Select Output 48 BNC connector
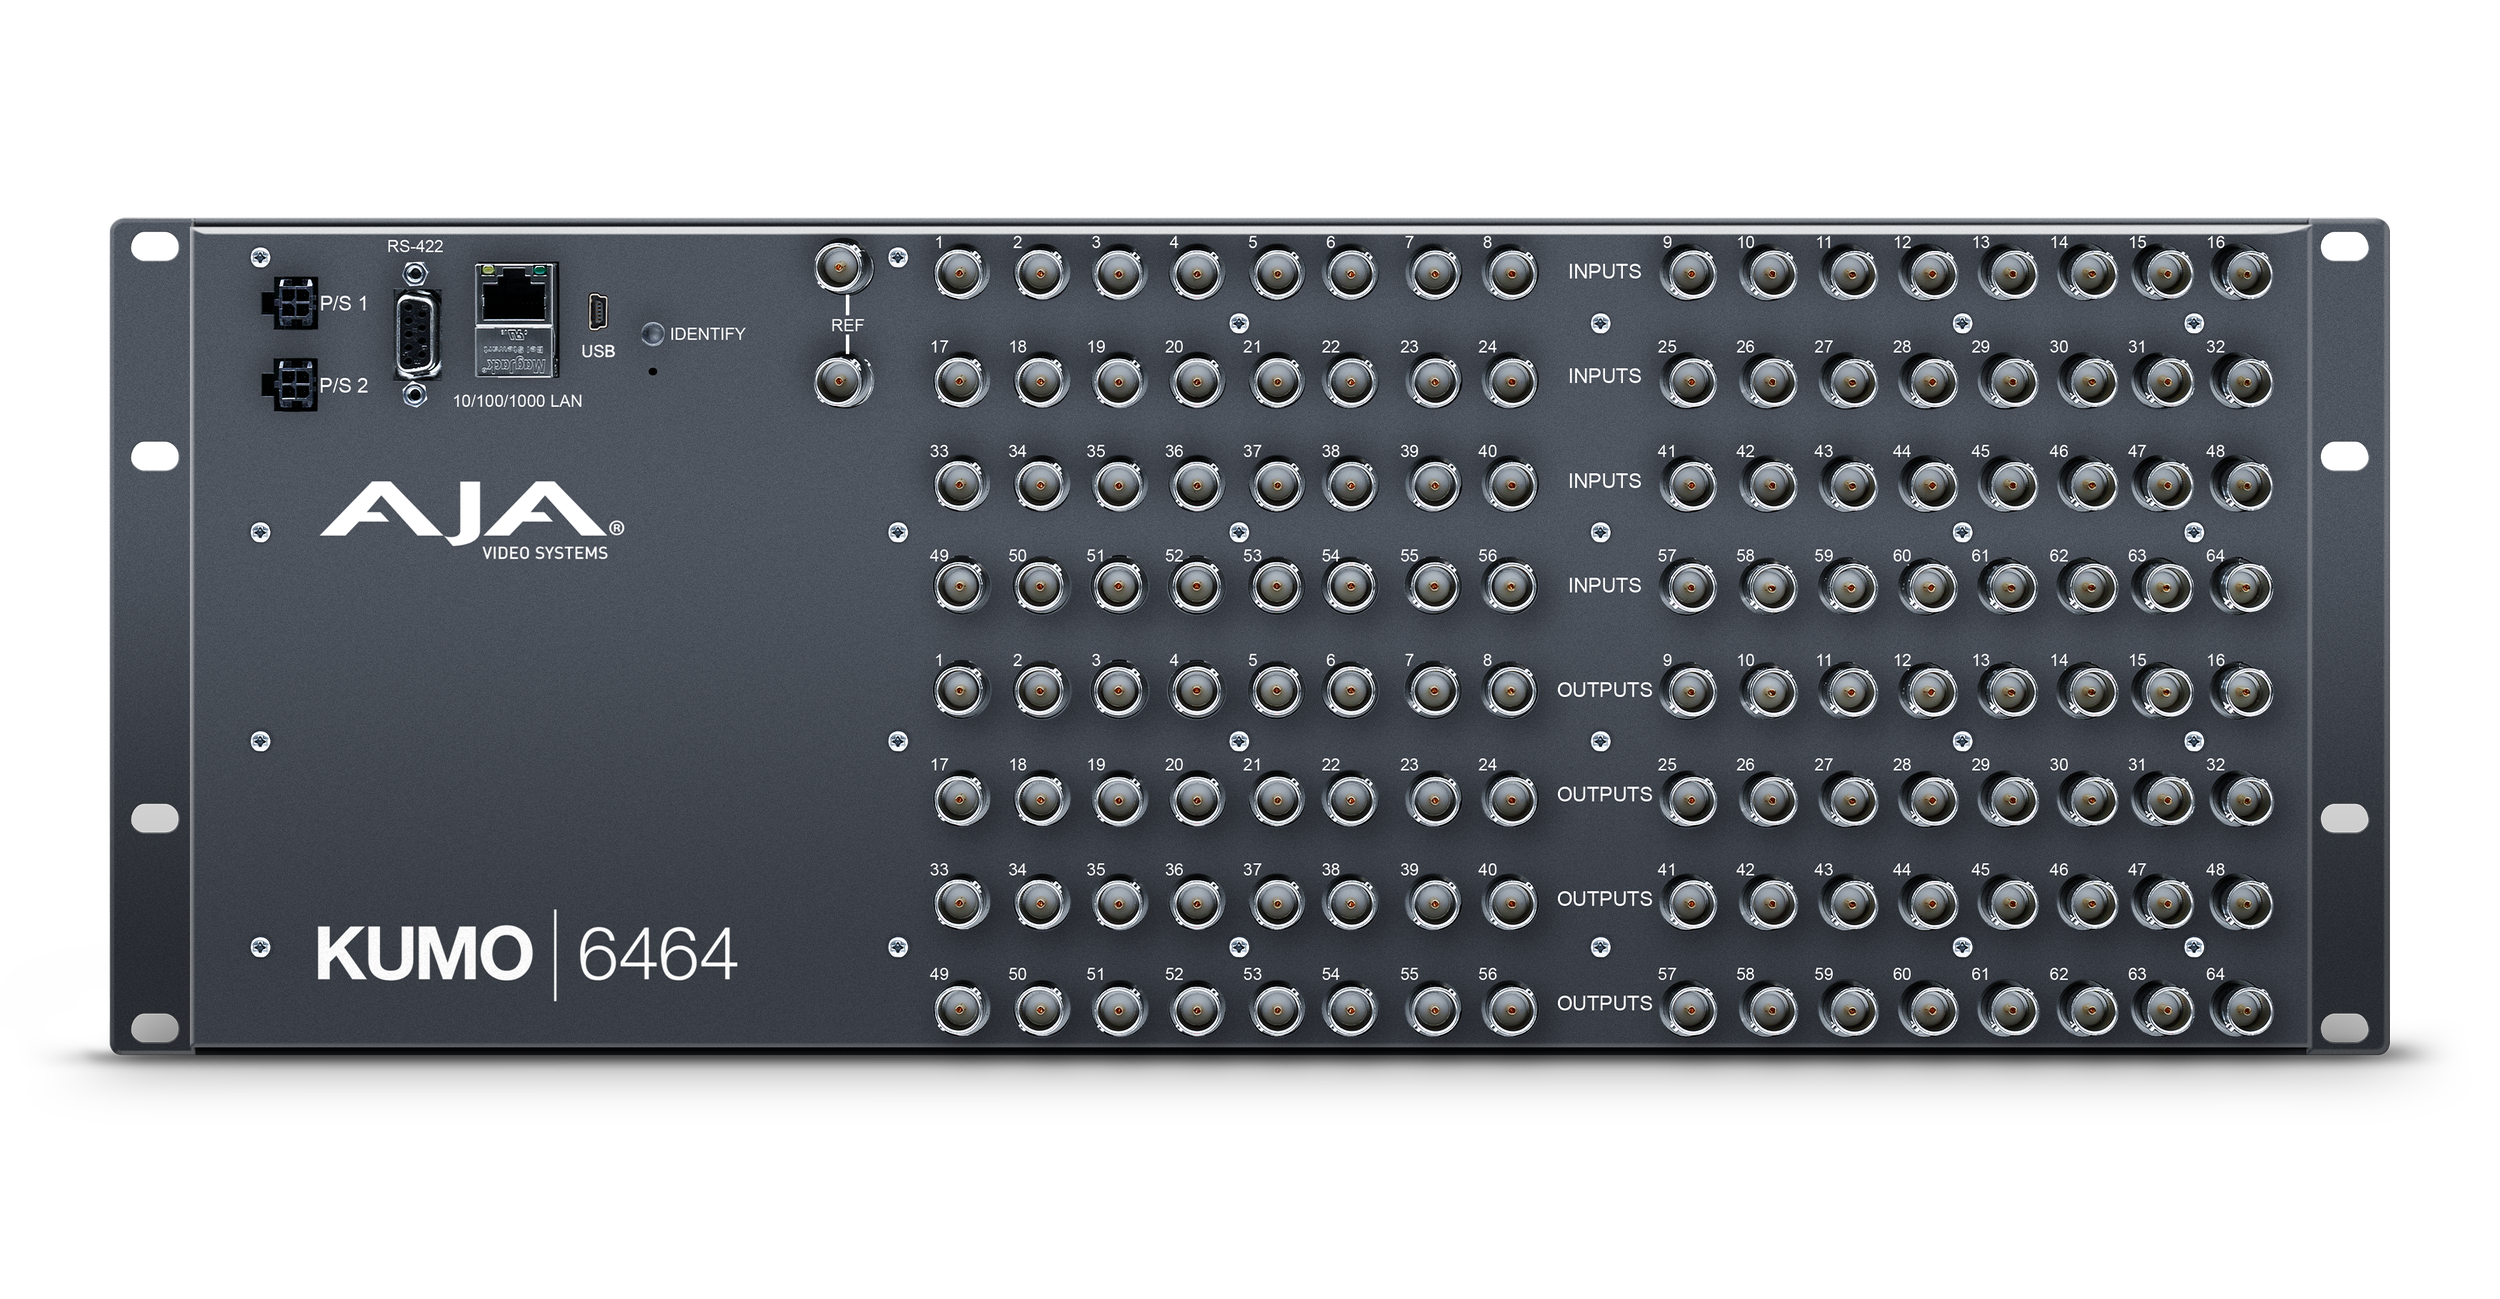 point(2241,902)
